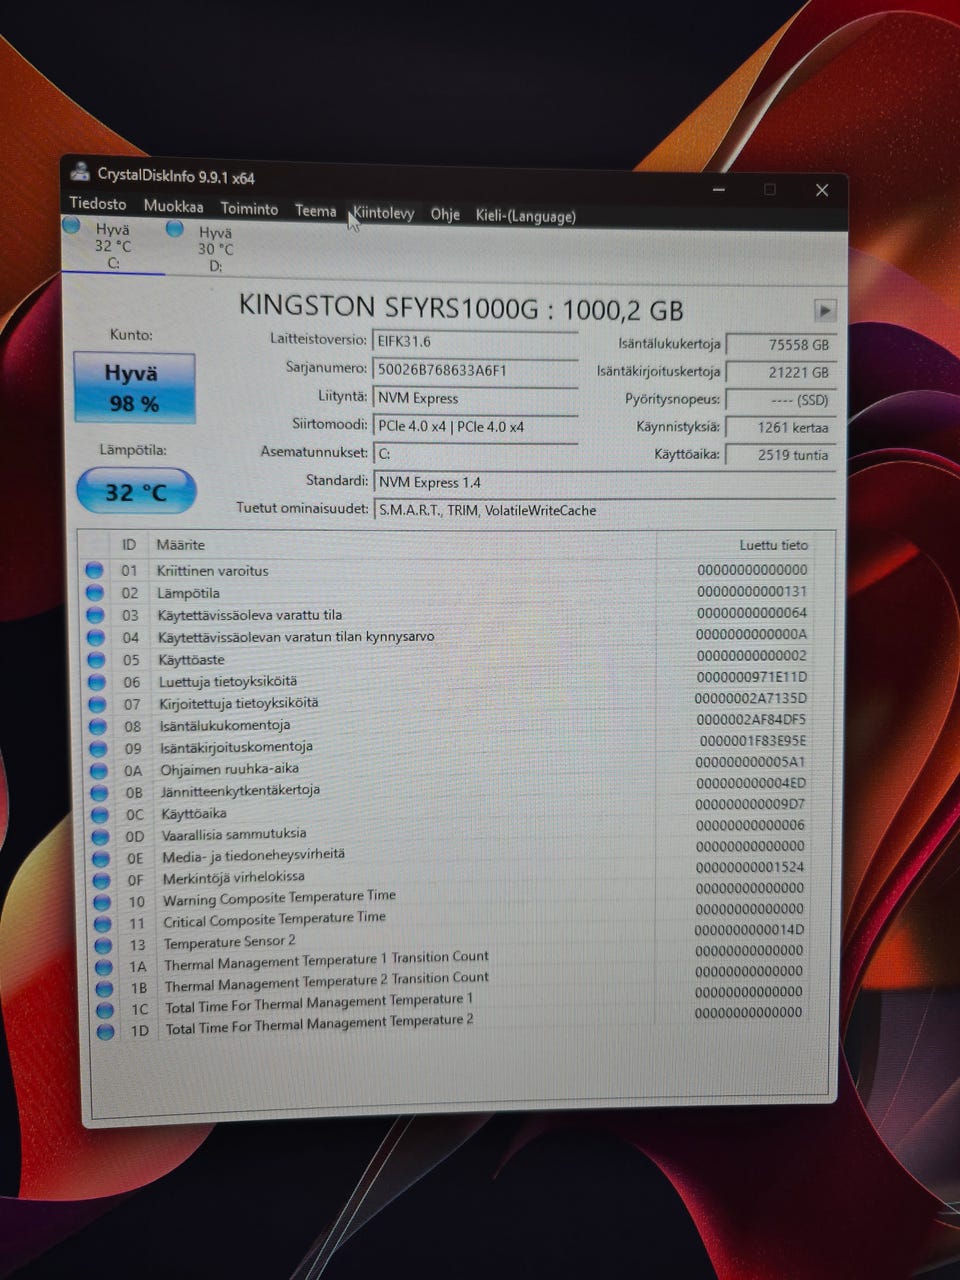Click the Standardi field NVM Express 1.4
The image size is (960, 1280).
click(x=604, y=482)
